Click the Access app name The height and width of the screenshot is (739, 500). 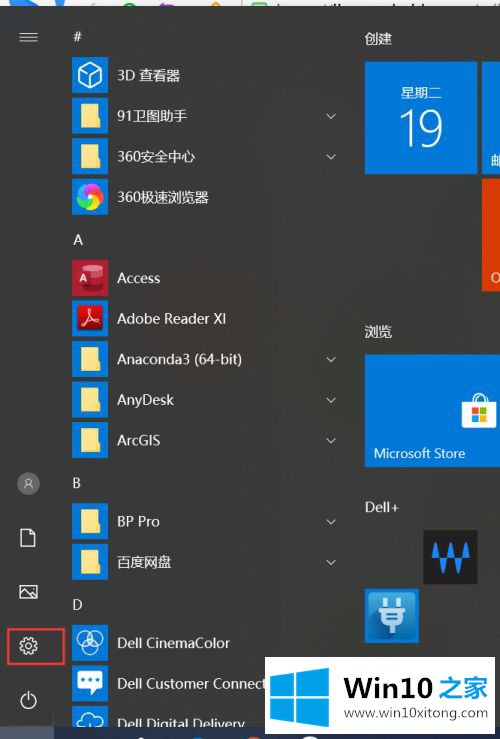coord(139,278)
